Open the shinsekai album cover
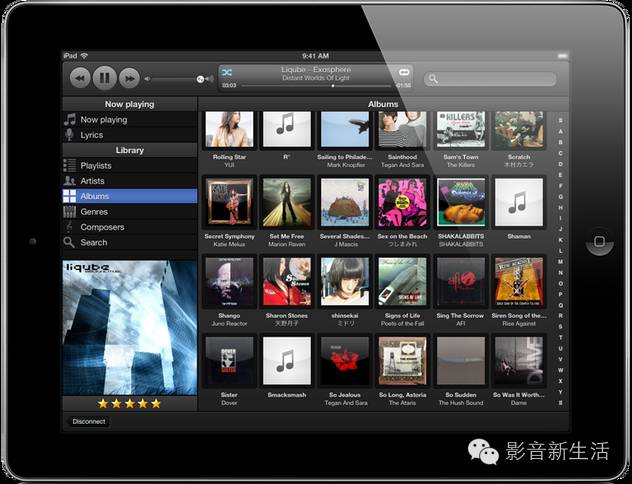Viewport: 632px width, 484px height. (x=345, y=281)
